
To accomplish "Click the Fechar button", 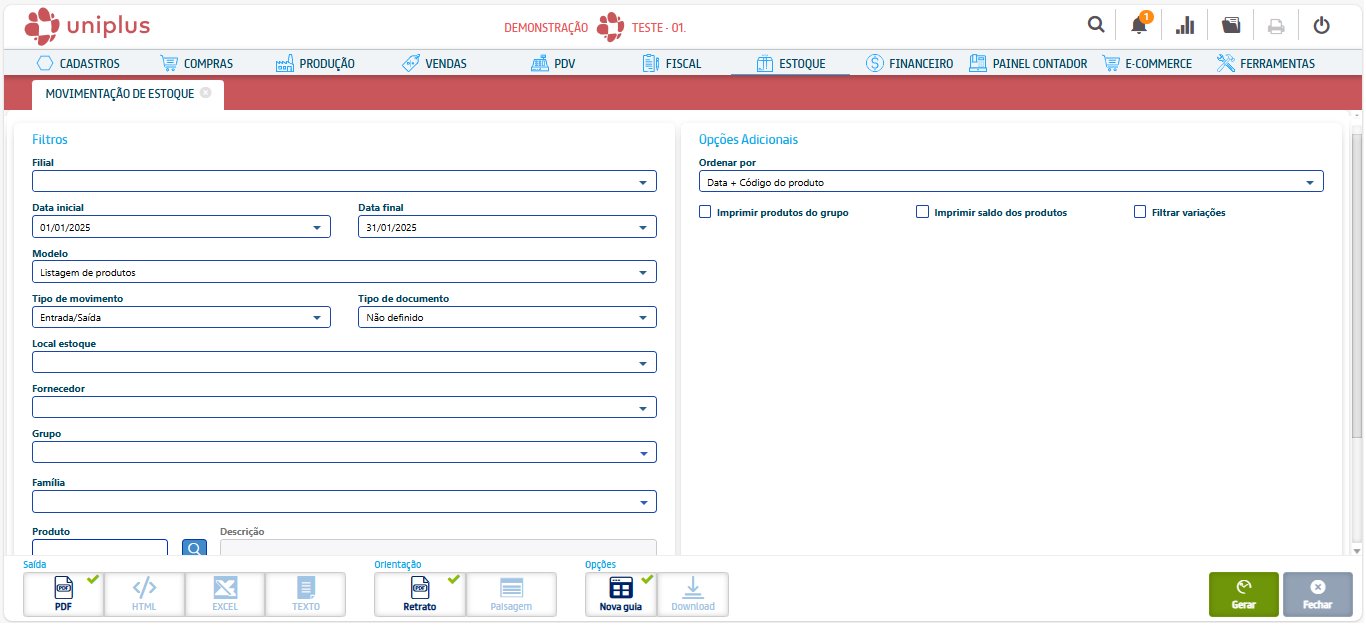I will (x=1317, y=594).
